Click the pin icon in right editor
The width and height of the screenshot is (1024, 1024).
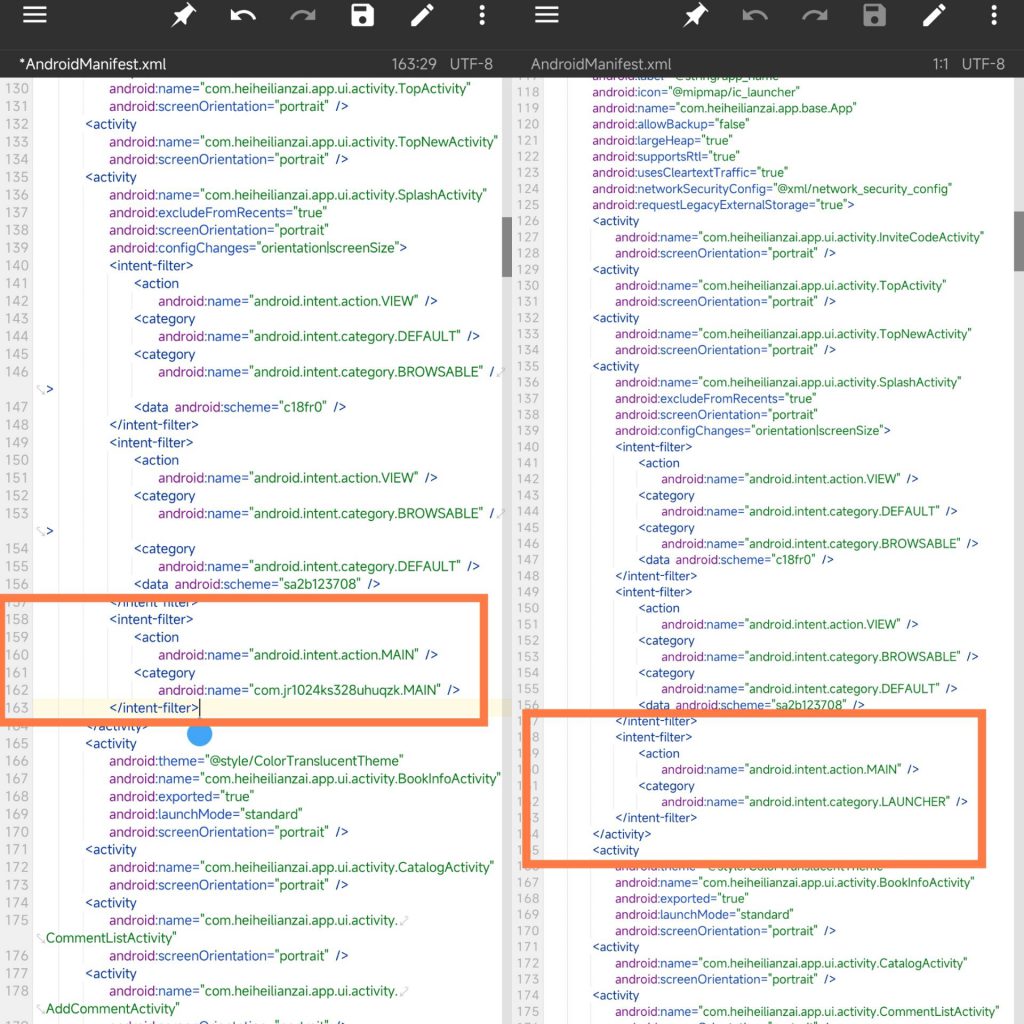click(695, 15)
